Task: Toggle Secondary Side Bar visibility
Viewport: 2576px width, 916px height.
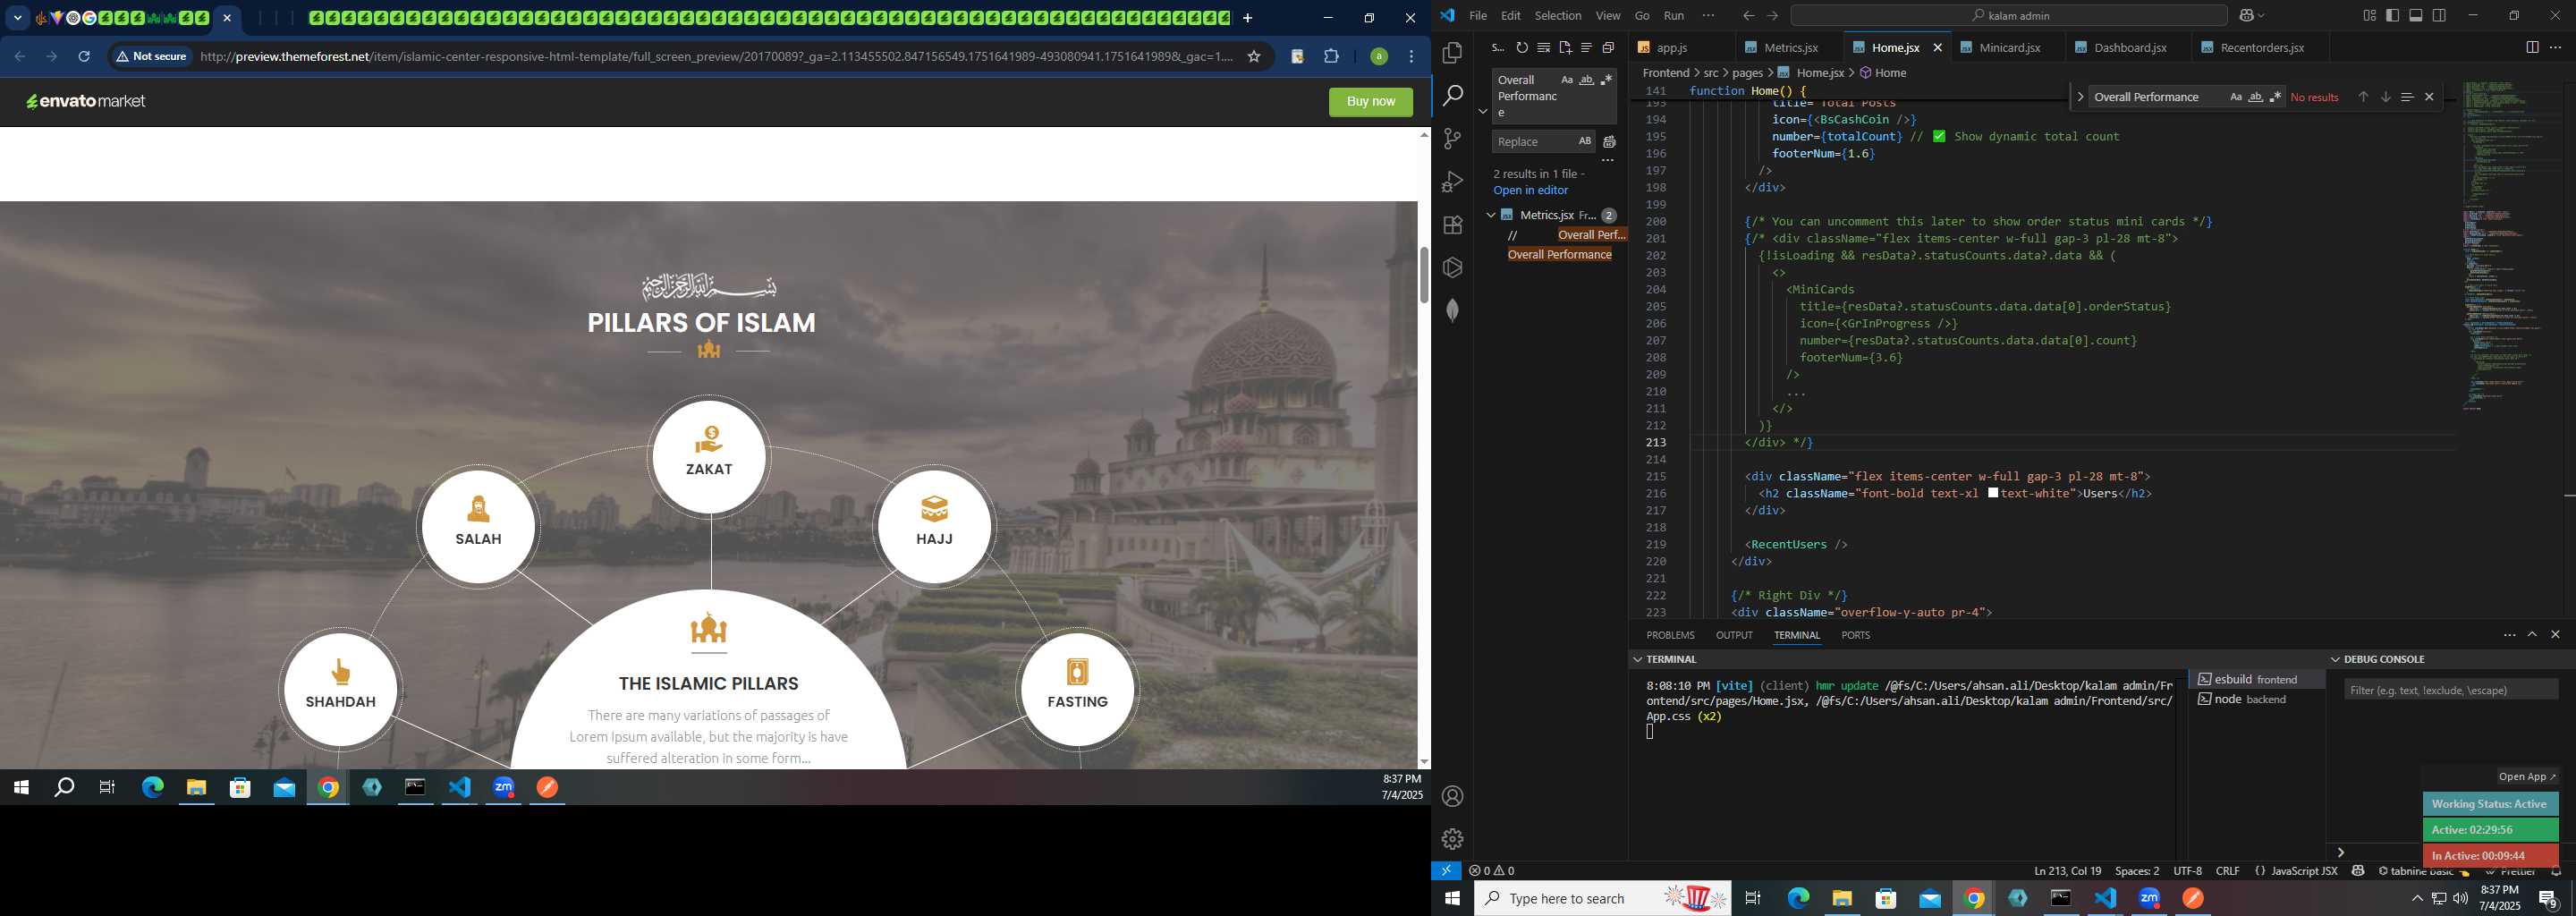Action: click(x=2439, y=16)
